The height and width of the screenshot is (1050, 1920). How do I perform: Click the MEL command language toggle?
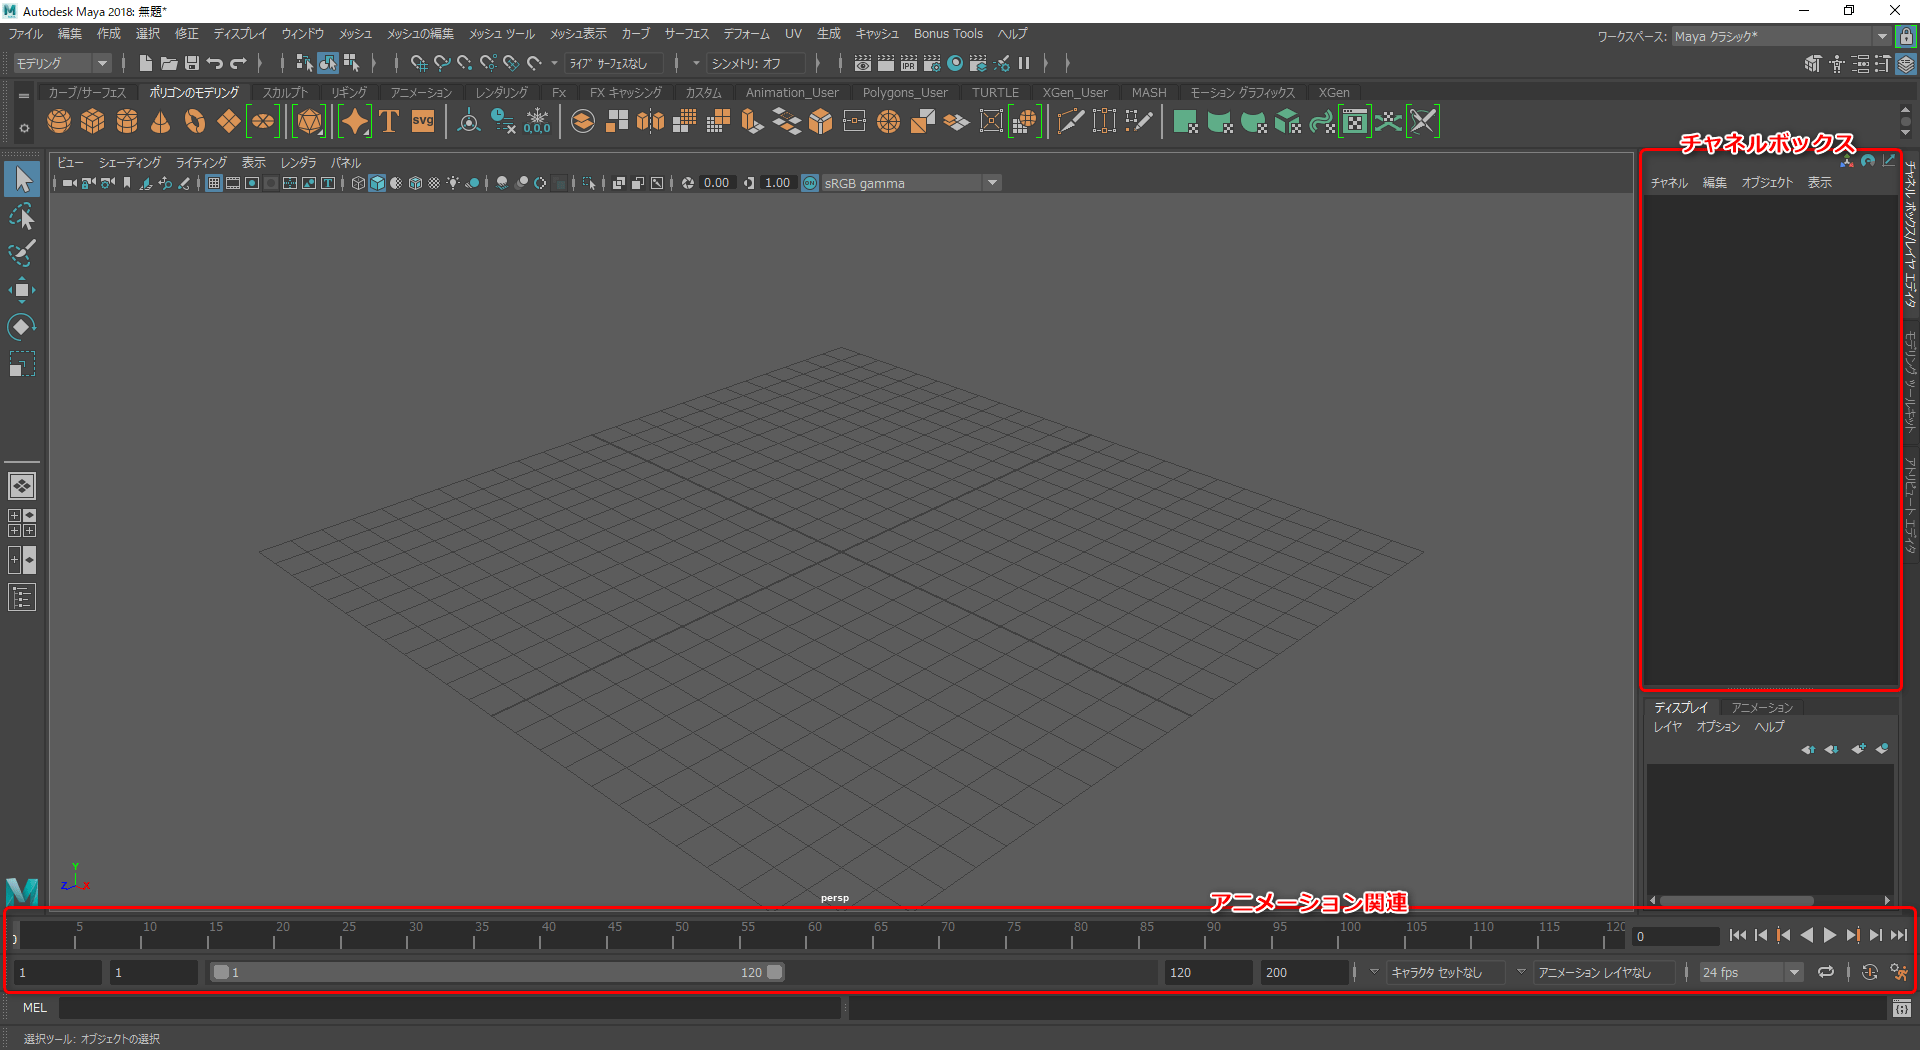coord(35,1008)
